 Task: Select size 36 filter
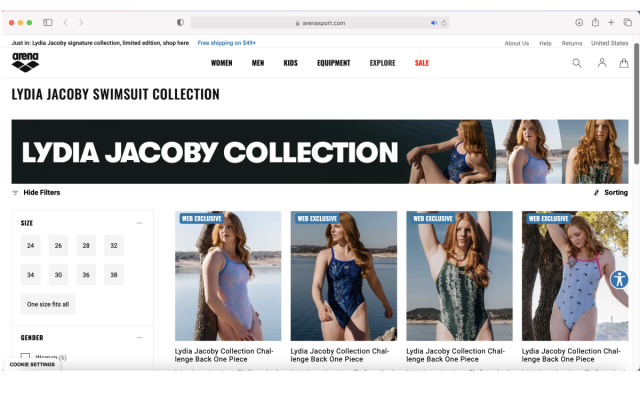[x=86, y=275]
